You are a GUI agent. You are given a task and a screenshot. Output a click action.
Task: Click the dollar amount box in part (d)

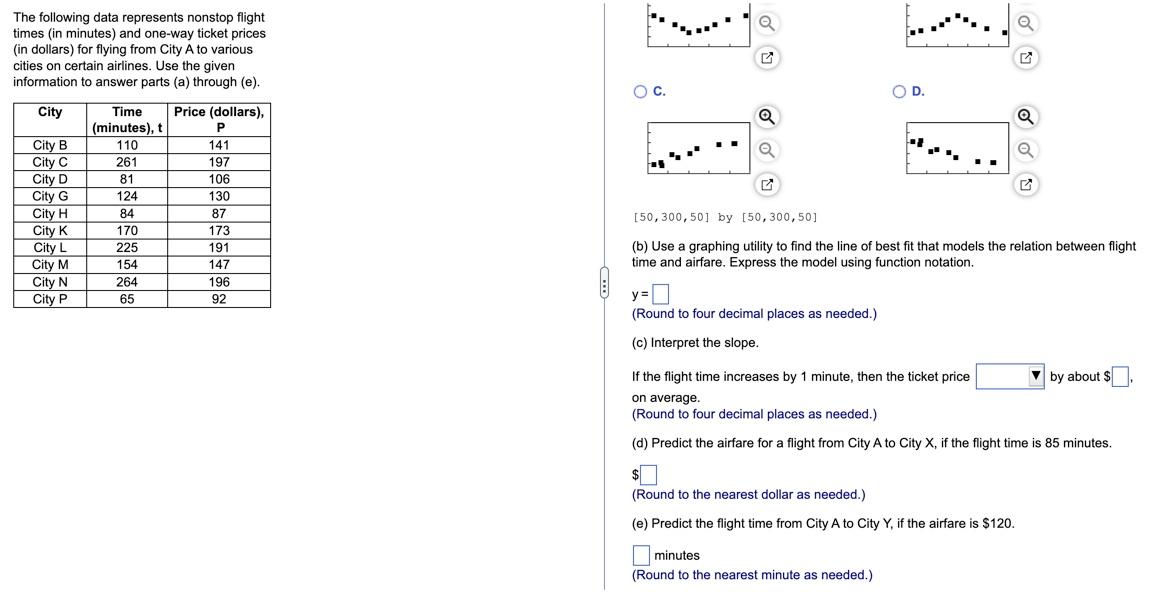[647, 476]
